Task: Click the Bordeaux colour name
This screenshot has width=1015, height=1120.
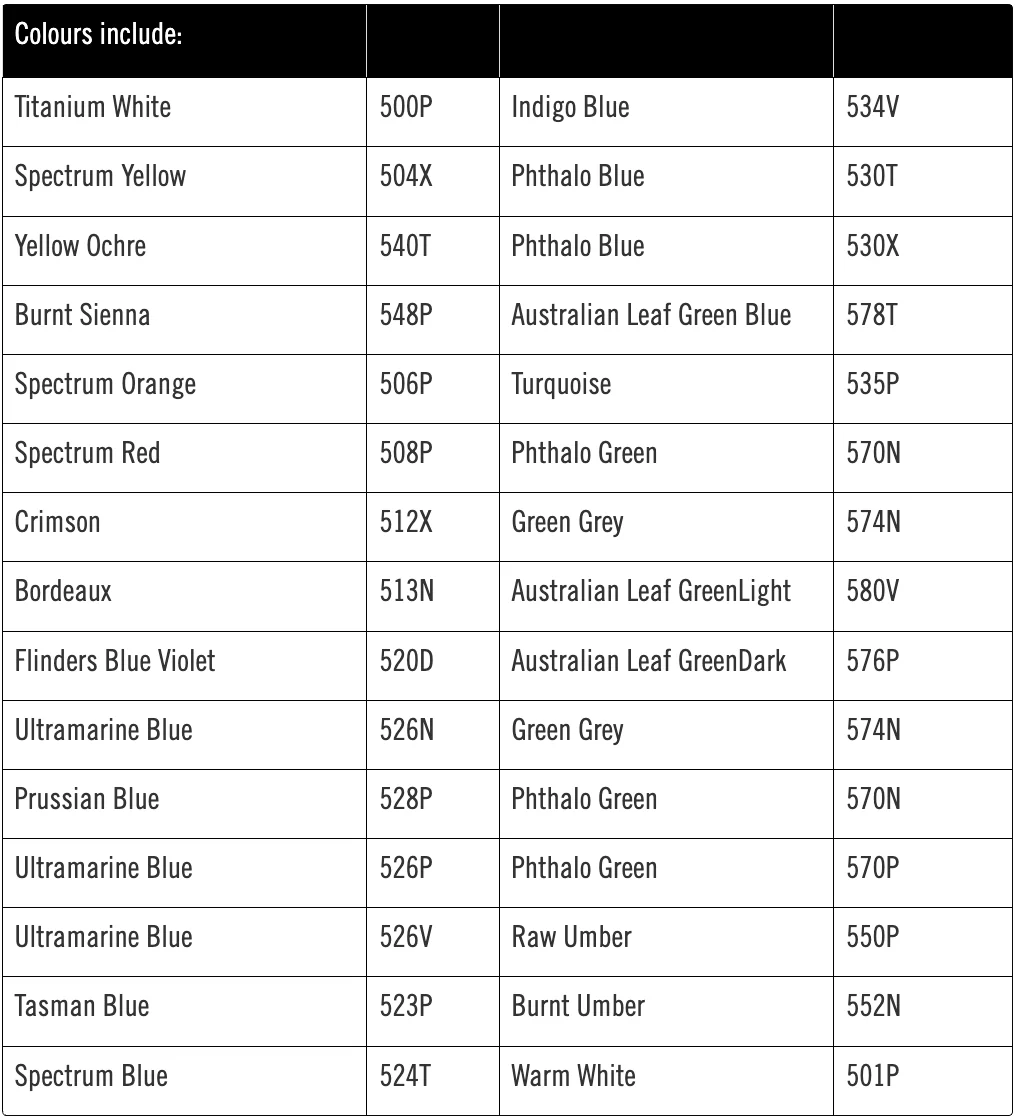Action: [x=63, y=591]
